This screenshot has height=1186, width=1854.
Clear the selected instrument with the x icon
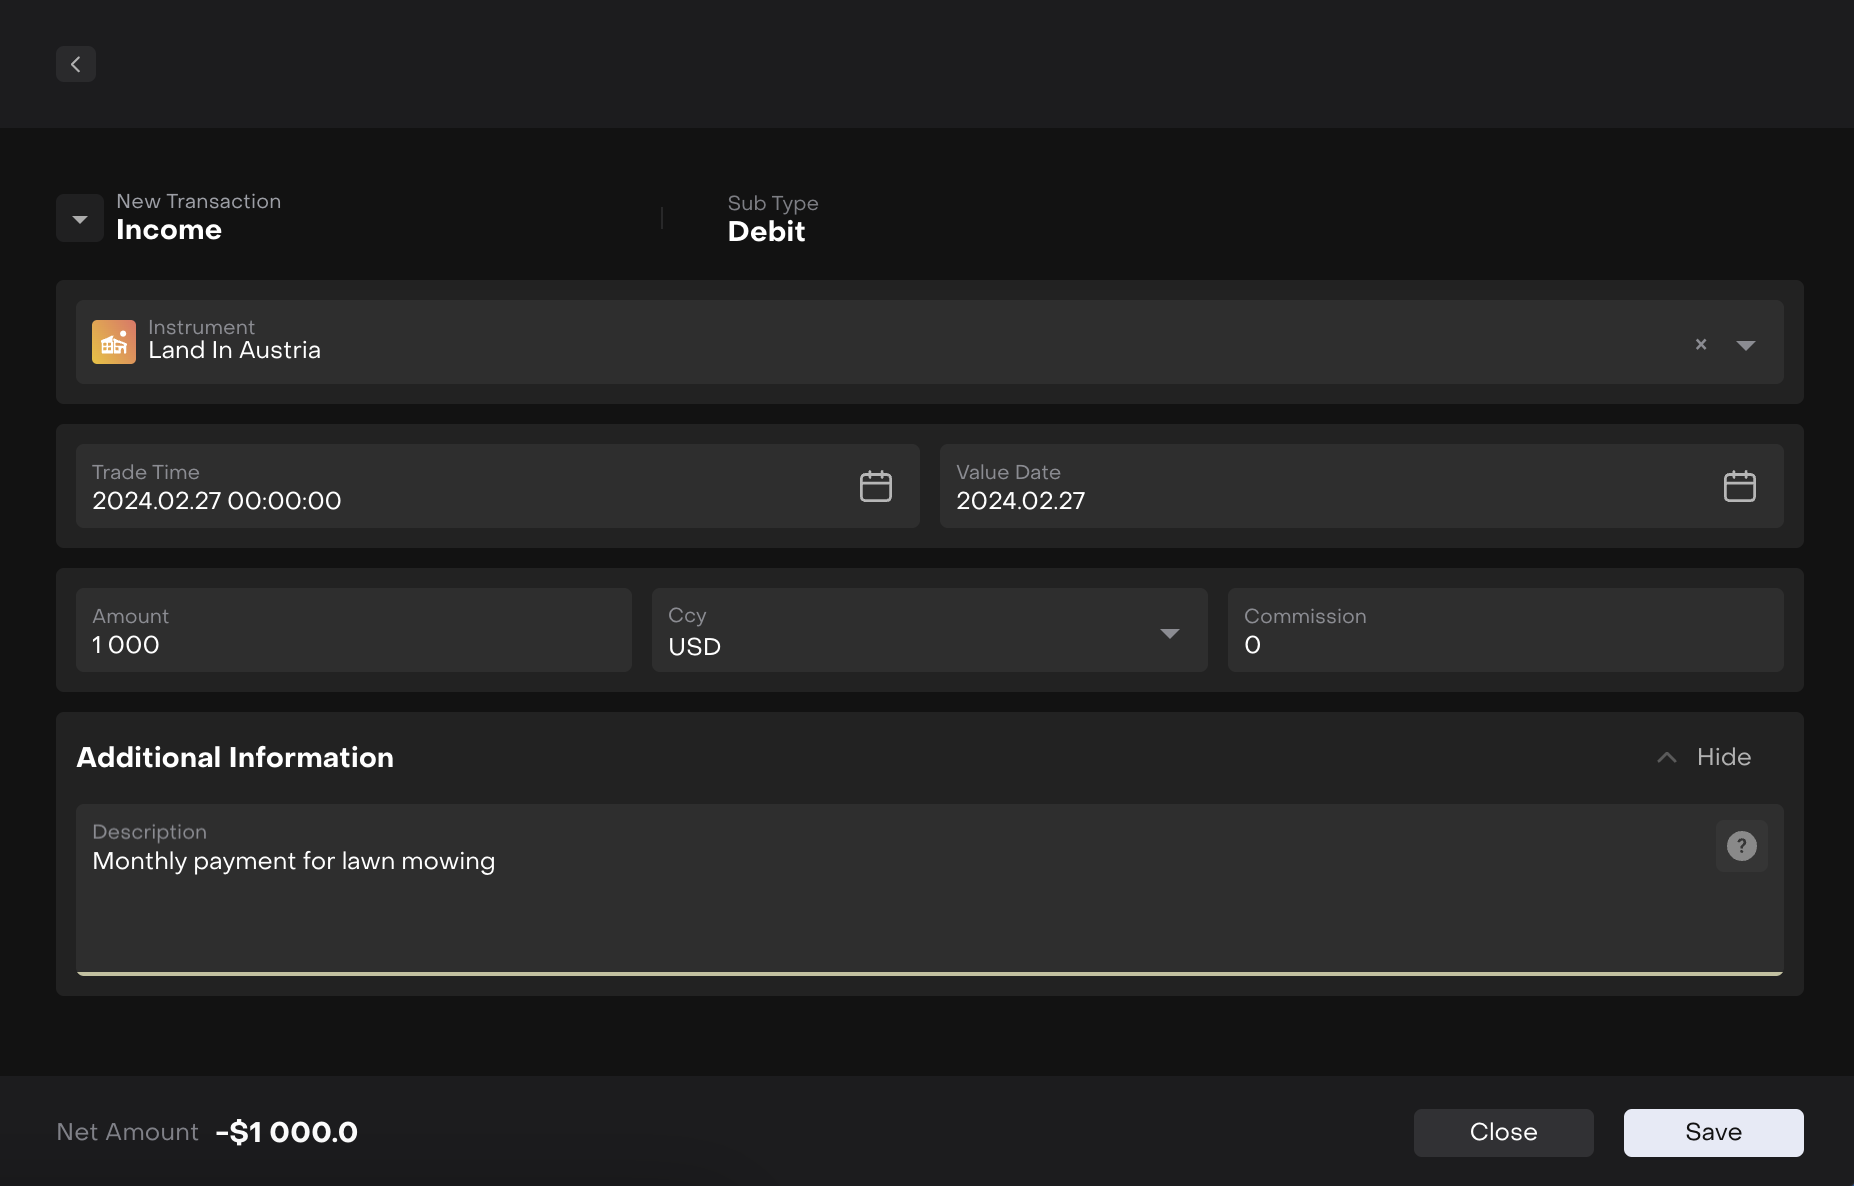point(1701,344)
